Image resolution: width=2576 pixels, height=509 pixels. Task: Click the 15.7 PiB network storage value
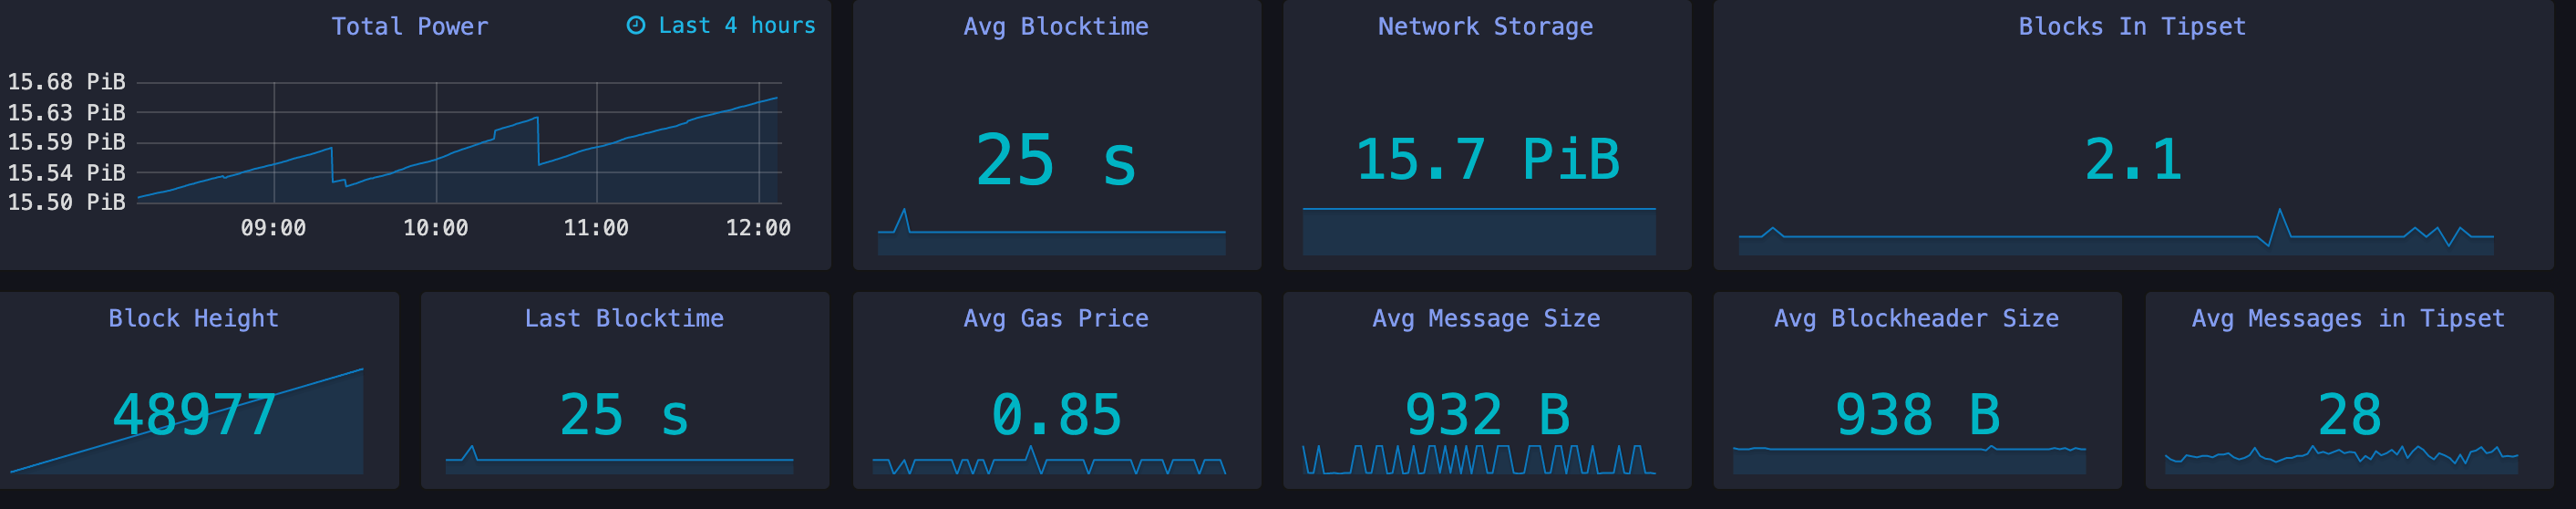tap(1487, 160)
